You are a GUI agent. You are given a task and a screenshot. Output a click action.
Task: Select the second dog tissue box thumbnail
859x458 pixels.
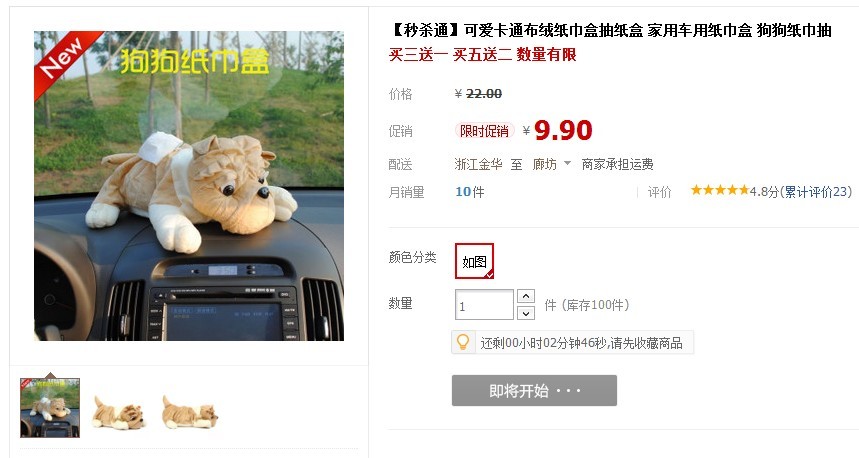coord(119,411)
